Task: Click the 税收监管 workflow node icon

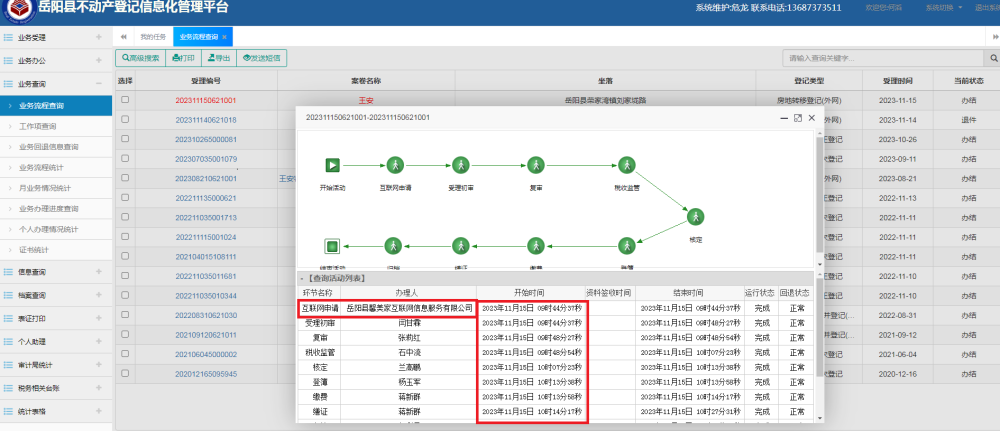Action: pos(626,165)
